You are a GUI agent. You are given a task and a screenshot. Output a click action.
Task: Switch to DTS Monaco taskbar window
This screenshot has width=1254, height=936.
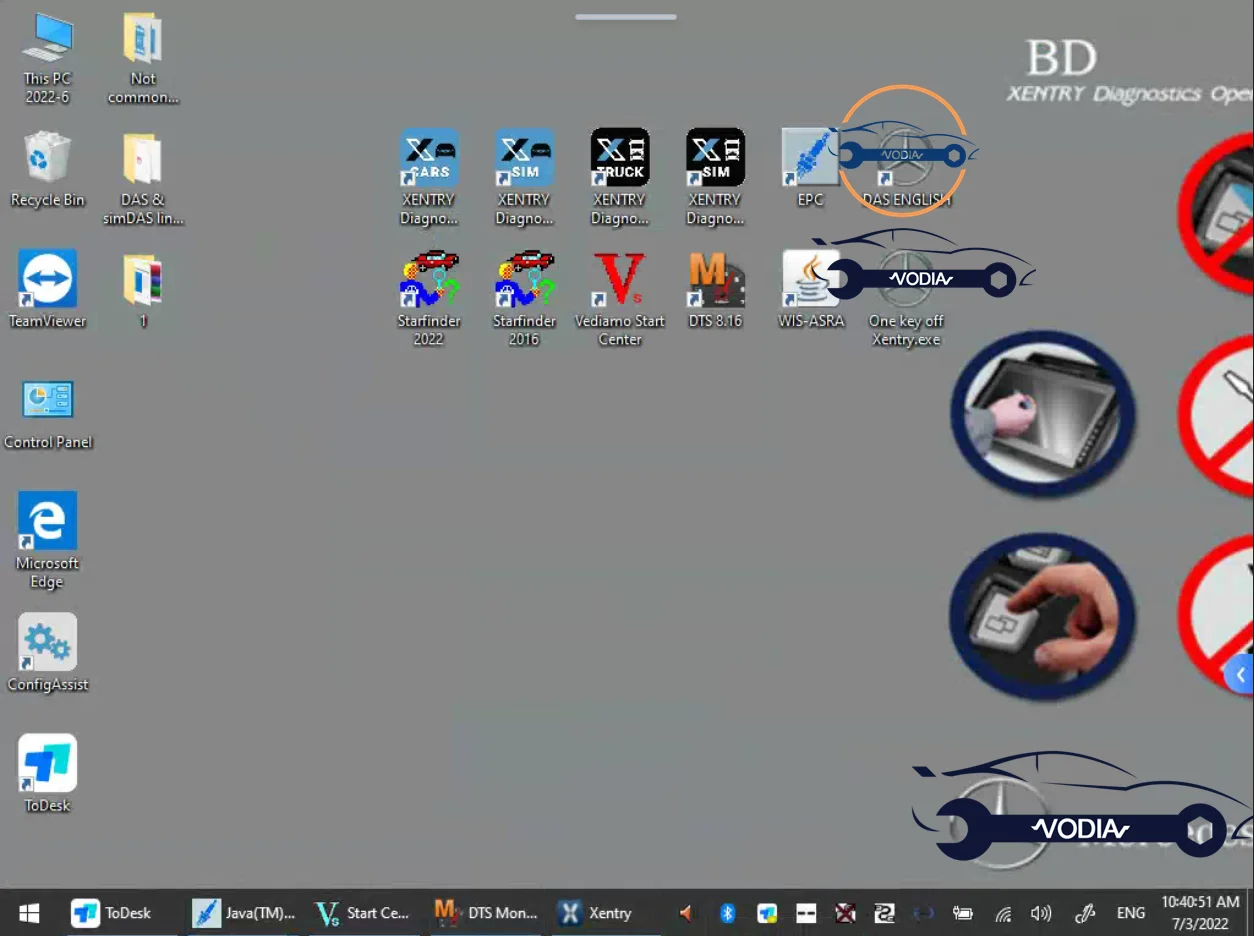coord(487,913)
